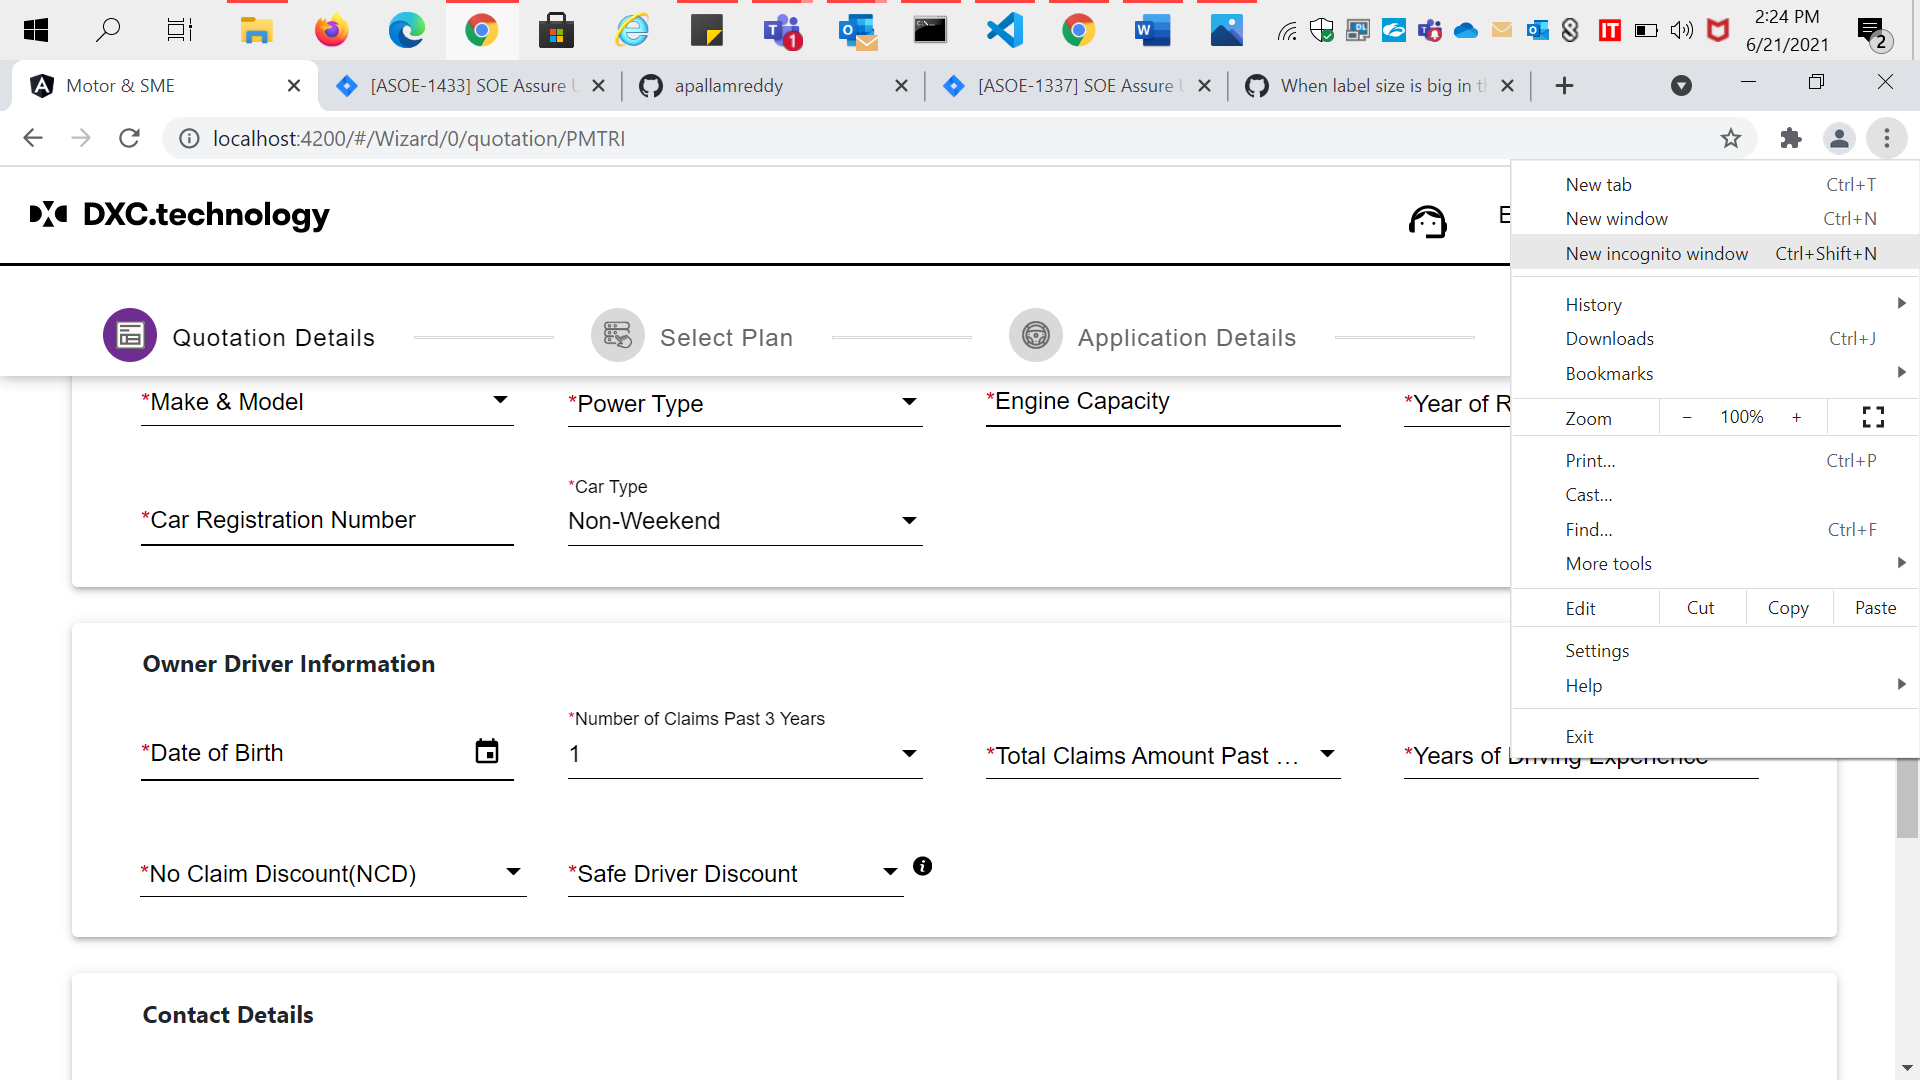The height and width of the screenshot is (1080, 1920).
Task: Open the browser Extensions puzzle icon
Action: click(1790, 138)
